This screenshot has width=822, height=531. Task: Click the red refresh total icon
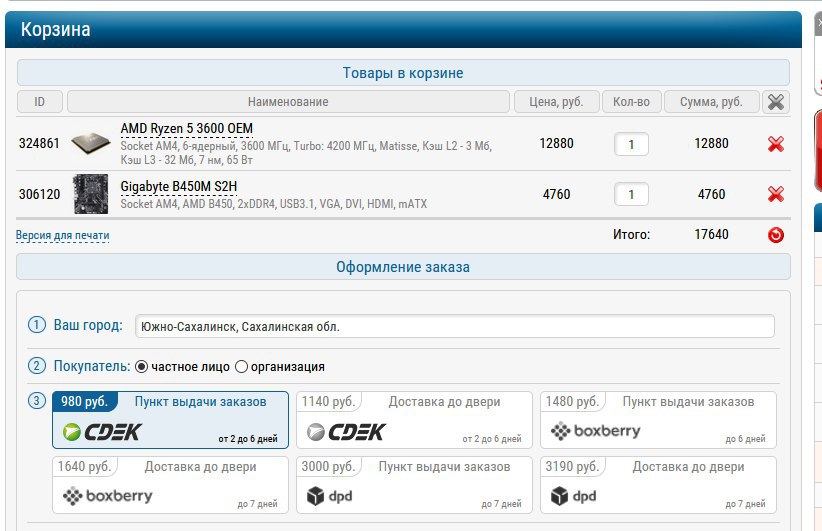click(x=775, y=234)
